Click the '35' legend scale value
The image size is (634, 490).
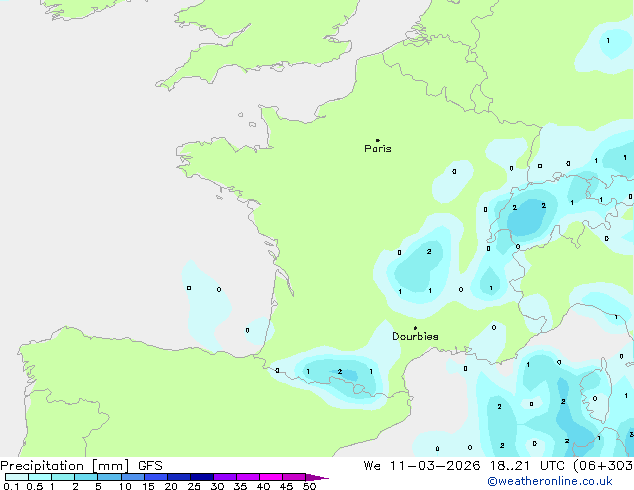tap(240, 486)
